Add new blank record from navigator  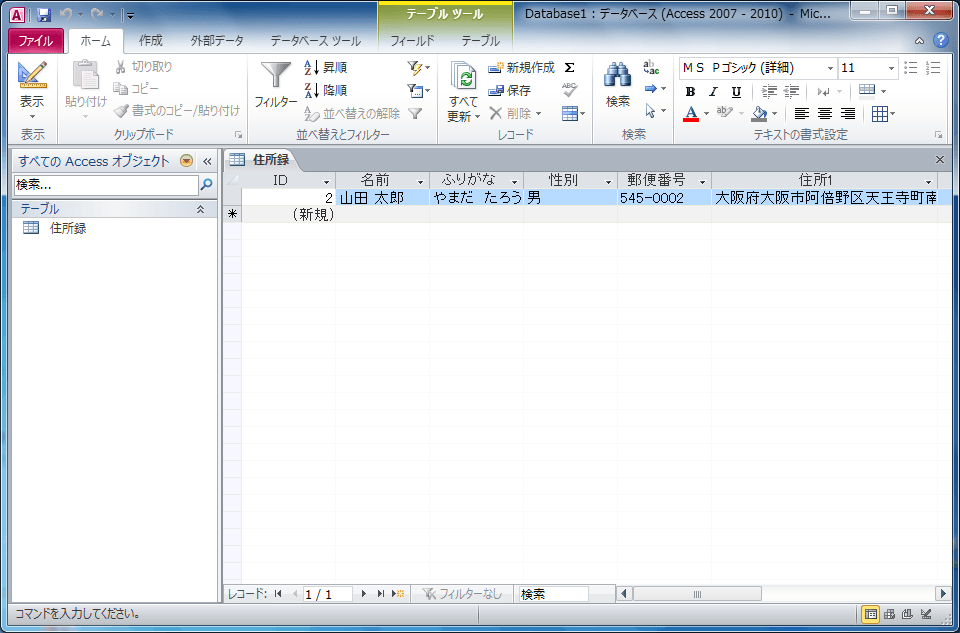pyautogui.click(x=398, y=594)
